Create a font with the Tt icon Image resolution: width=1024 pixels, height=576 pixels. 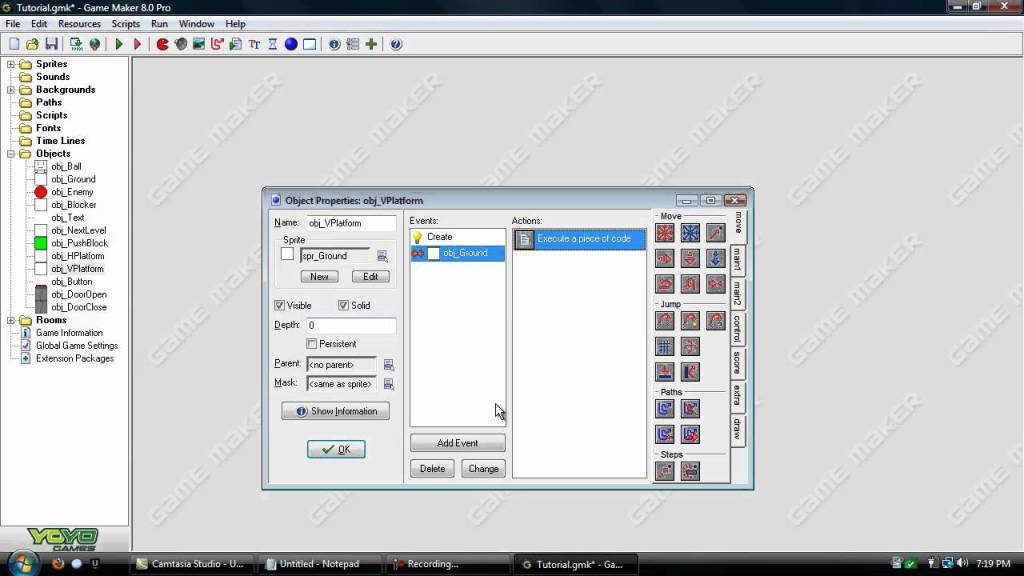[x=254, y=44]
